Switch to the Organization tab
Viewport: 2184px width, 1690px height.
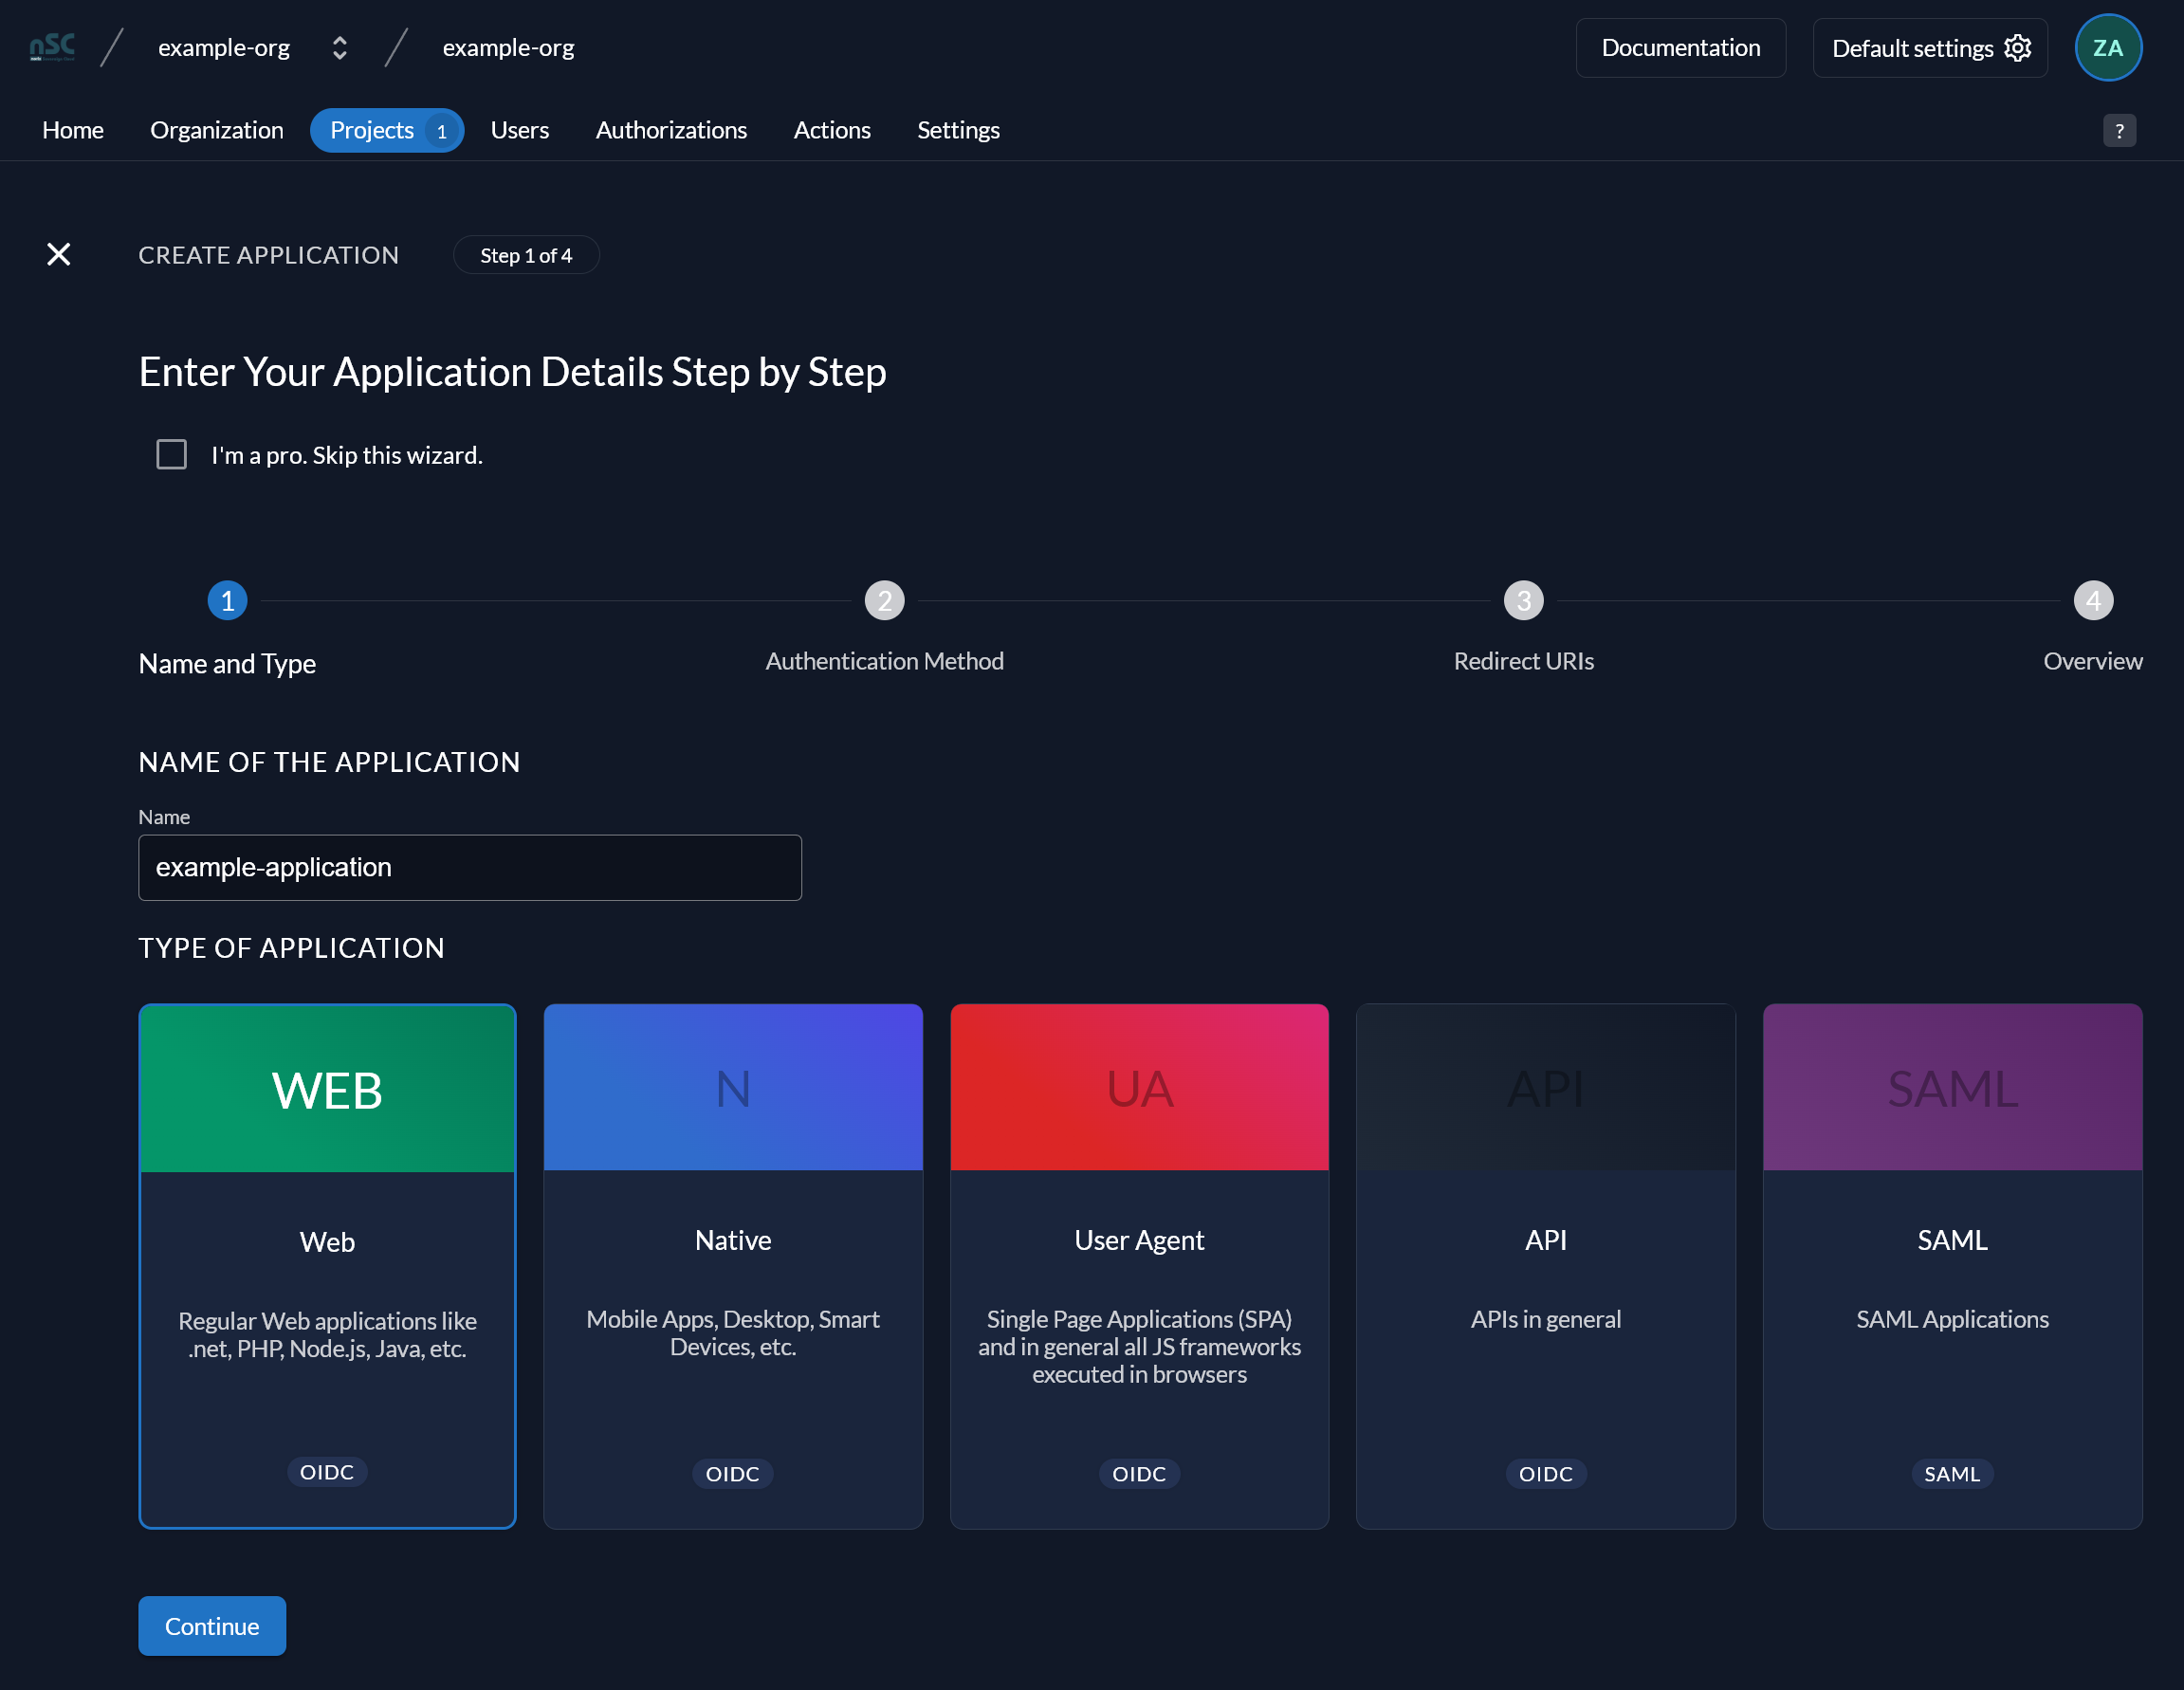tap(216, 130)
